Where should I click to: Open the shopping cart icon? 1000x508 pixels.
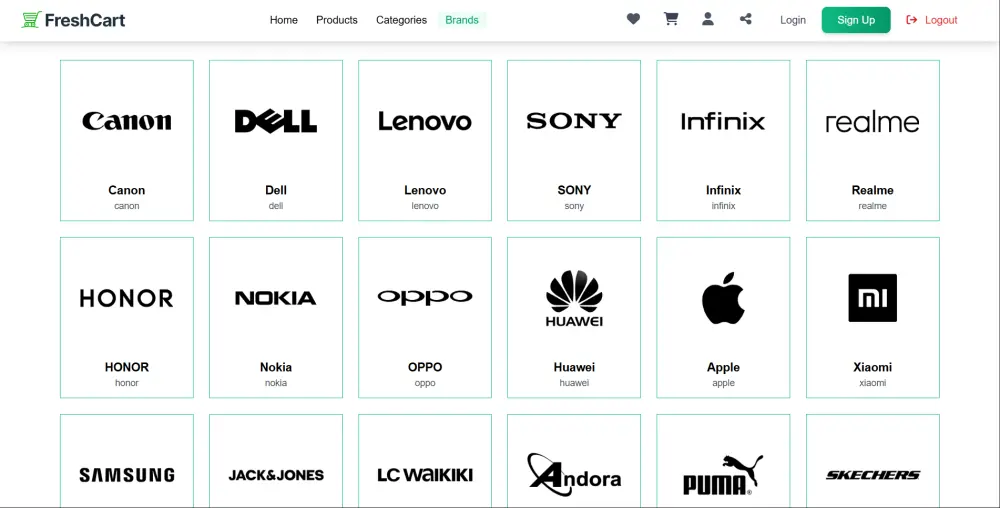tap(671, 19)
